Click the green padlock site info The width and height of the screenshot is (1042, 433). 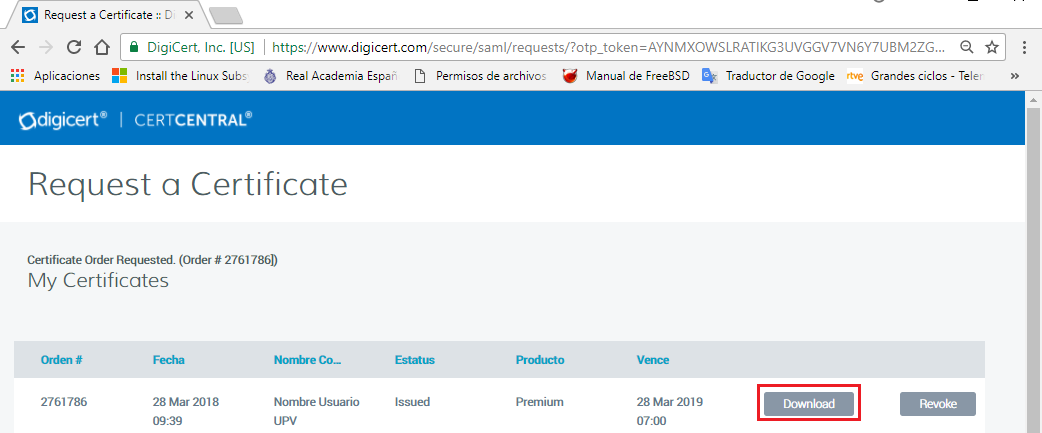[134, 47]
